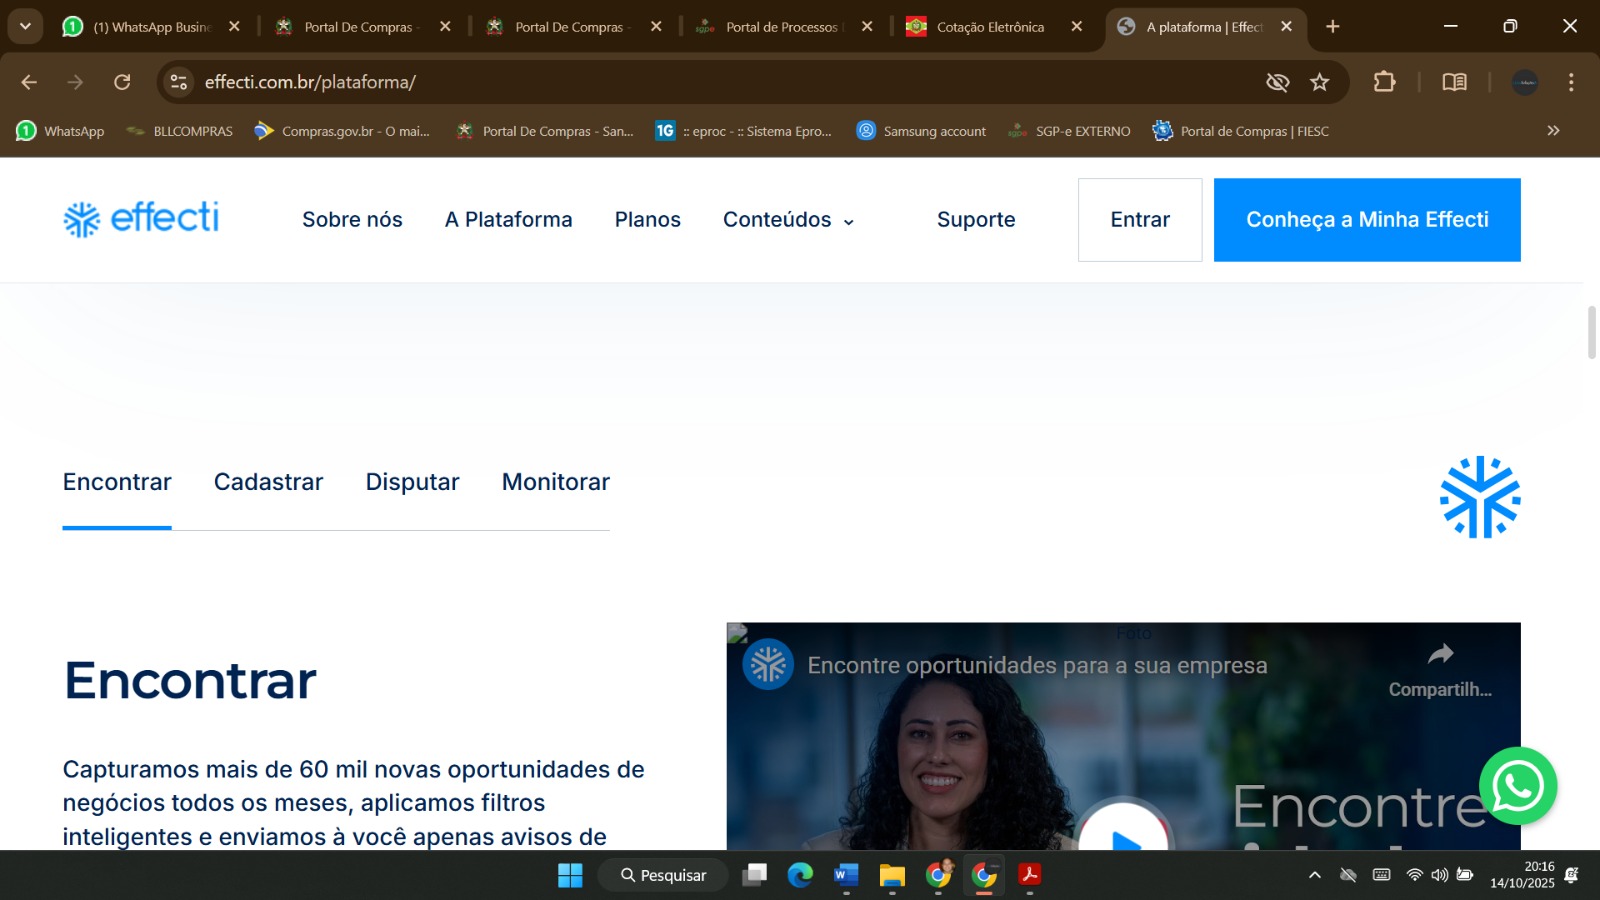Open the reading mode book icon
This screenshot has height=900, width=1600.
1454,82
